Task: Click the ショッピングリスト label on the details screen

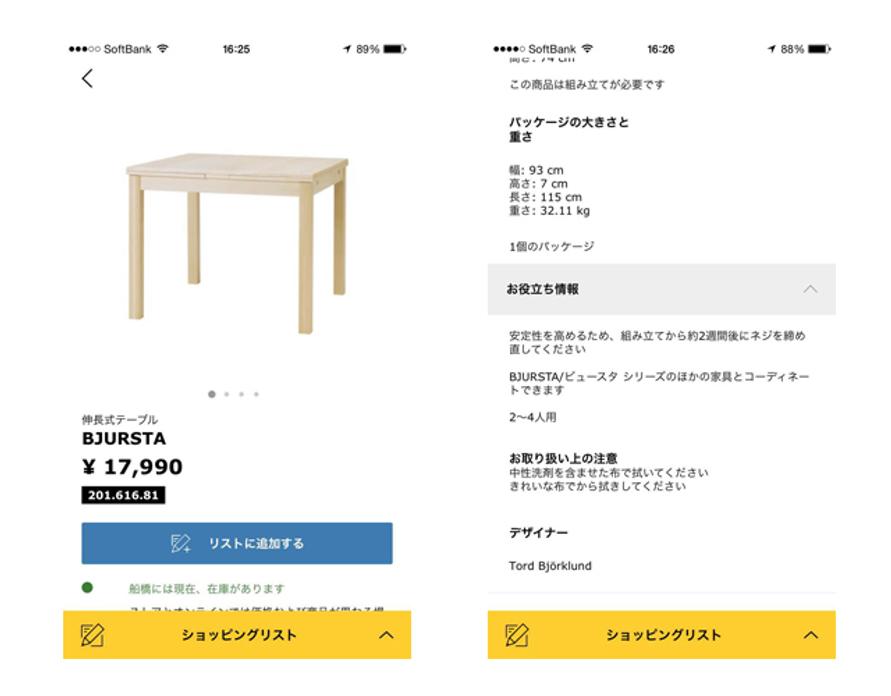Action: pos(663,635)
